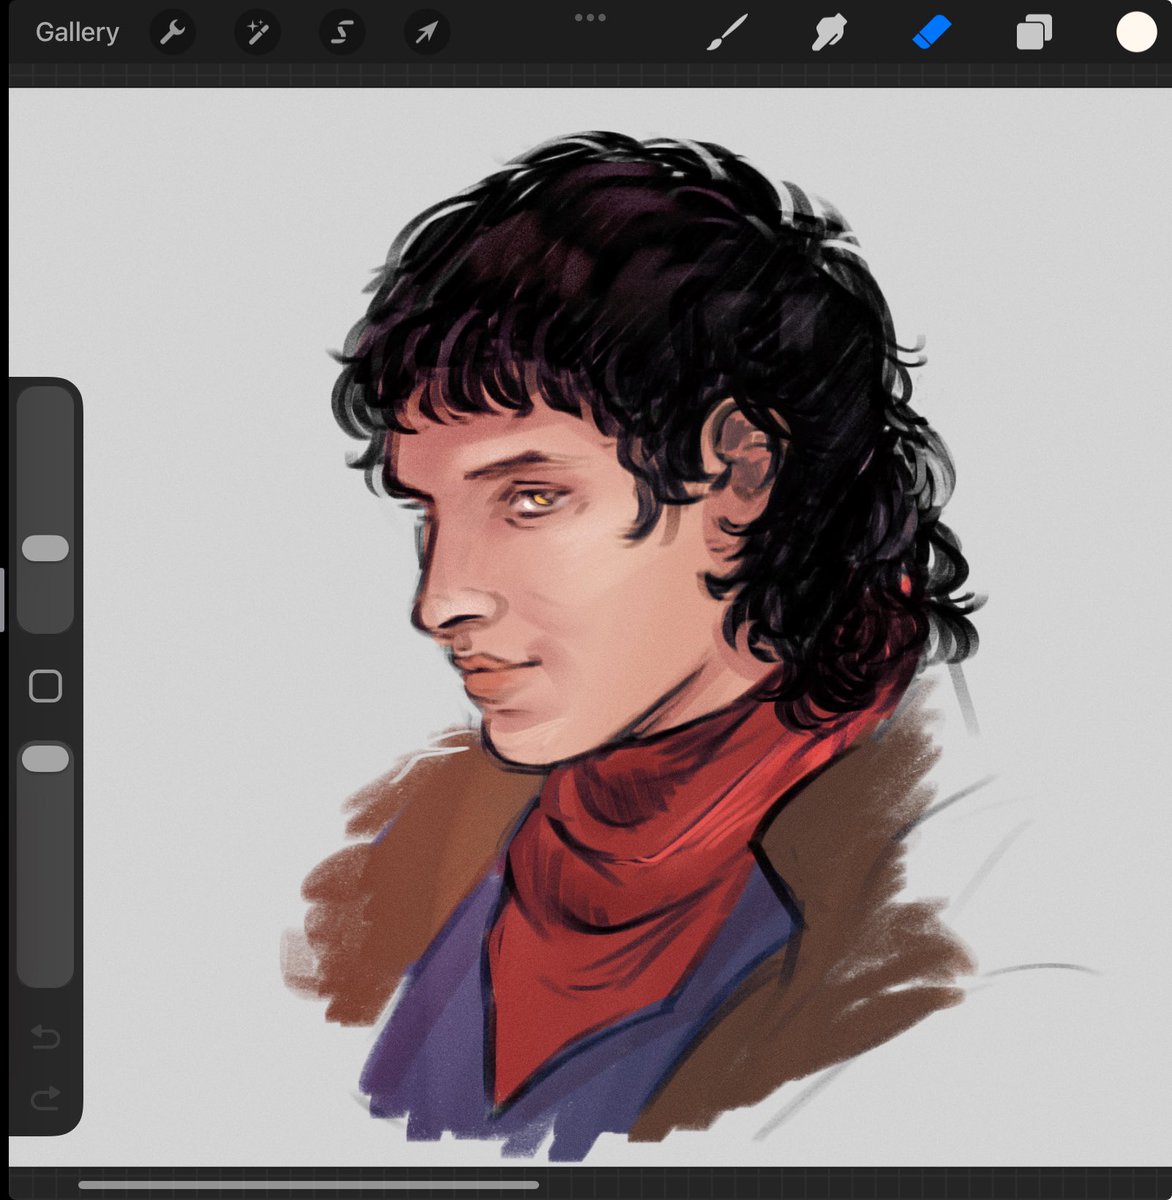Open the color picker circle
1172x1200 pixels.
[1133, 31]
